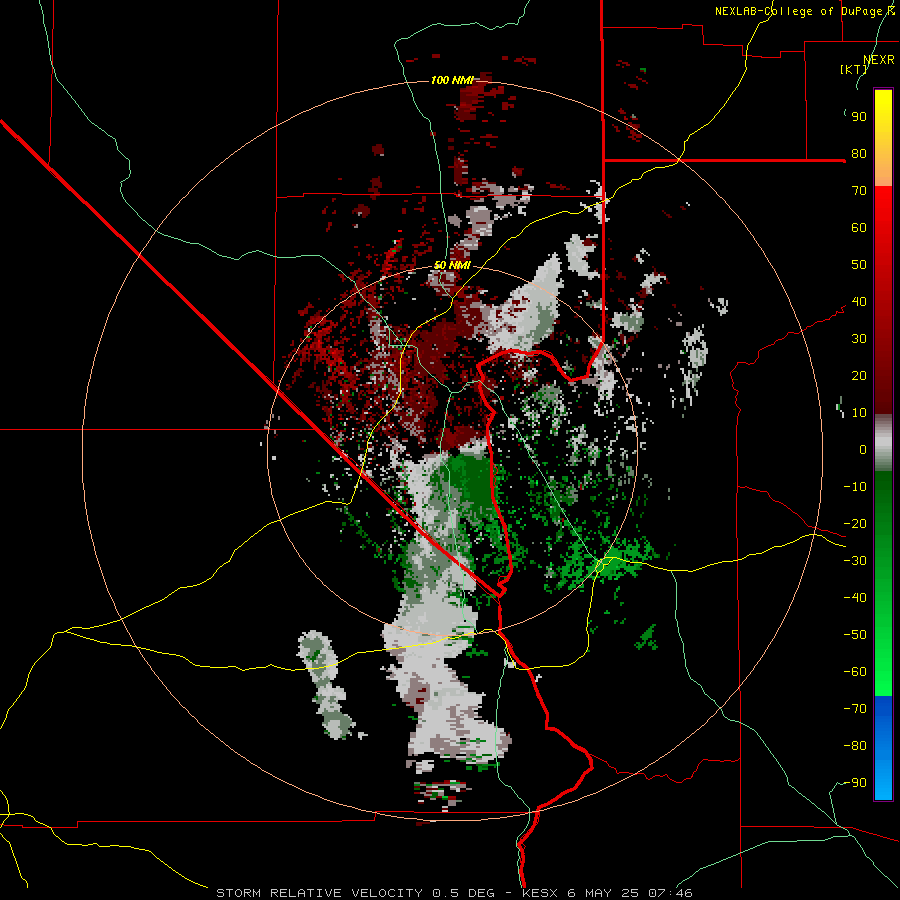Viewport: 900px width, 900px height.
Task: Click the storm relative velocity caption at bottom
Action: coord(454,893)
